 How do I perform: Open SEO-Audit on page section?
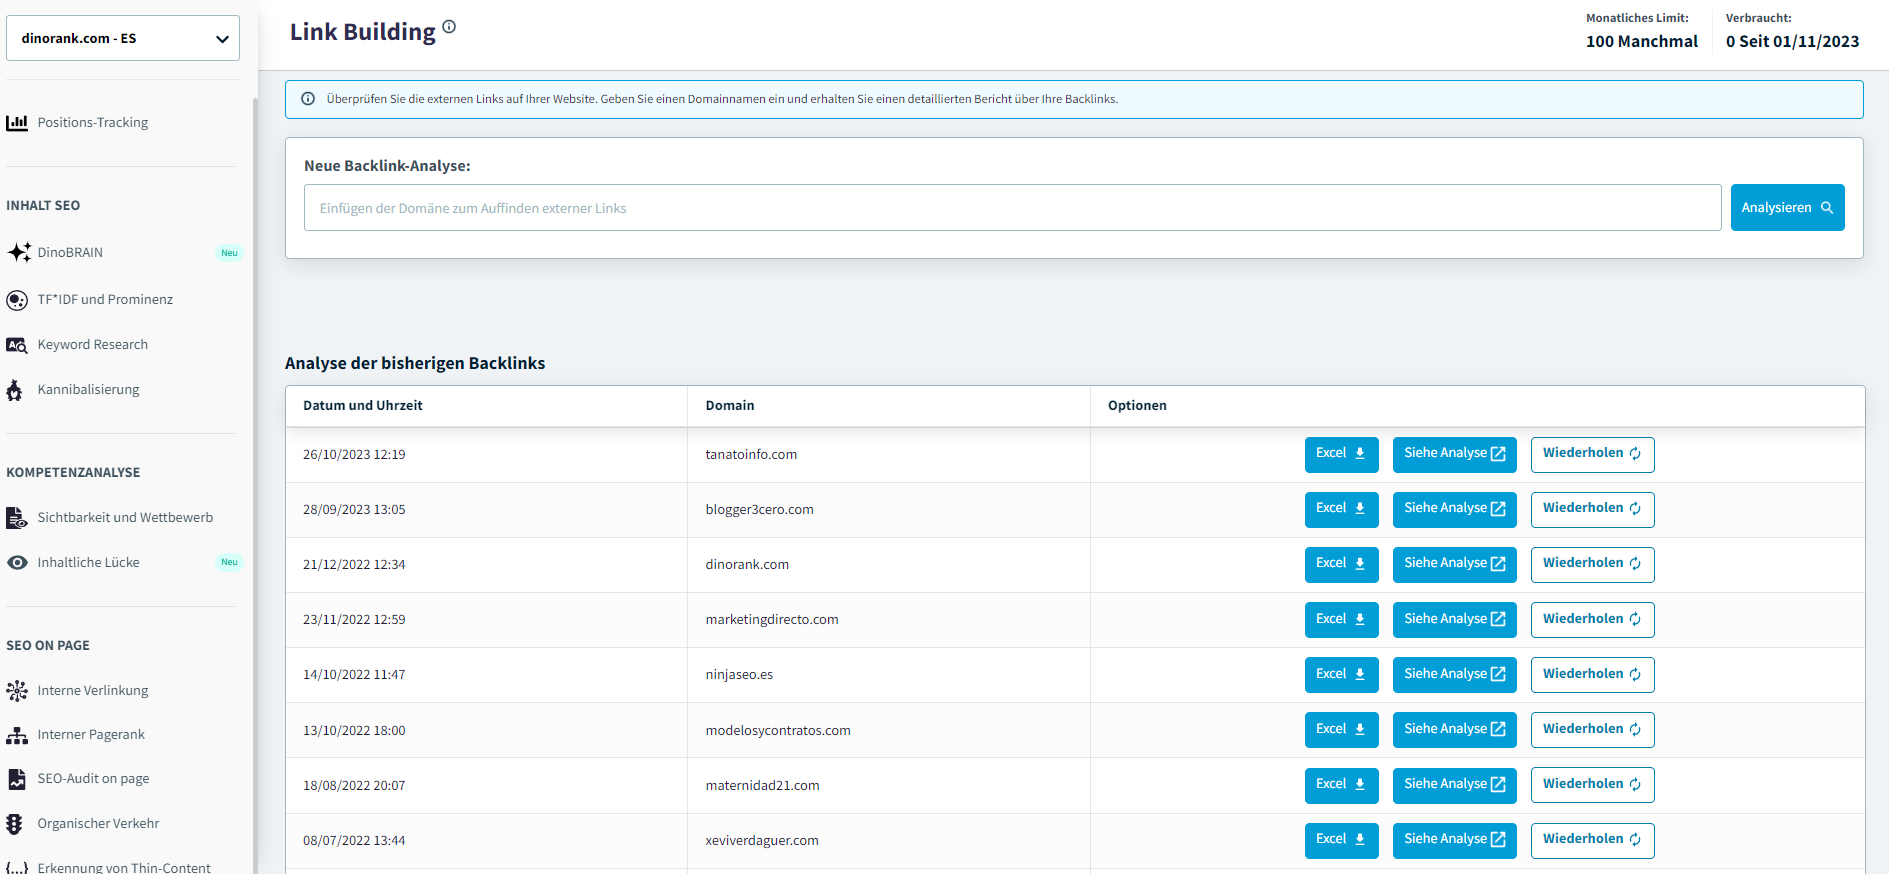click(x=93, y=779)
